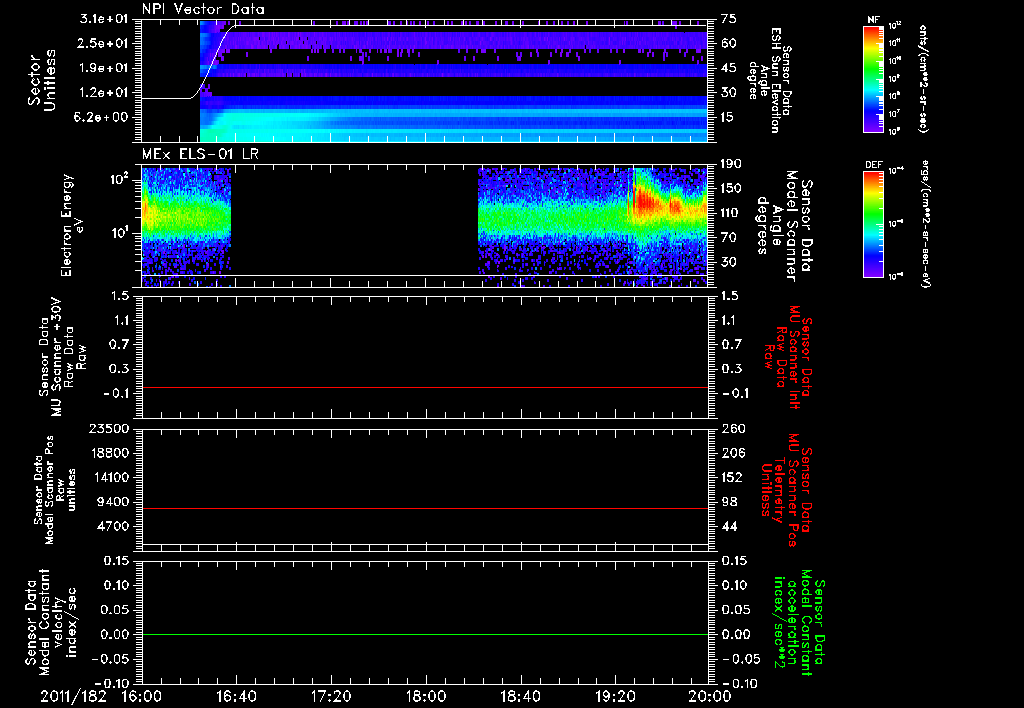The height and width of the screenshot is (708, 1024).
Task: Click the red line in MU Scanner +30V plot
Action: (424, 387)
